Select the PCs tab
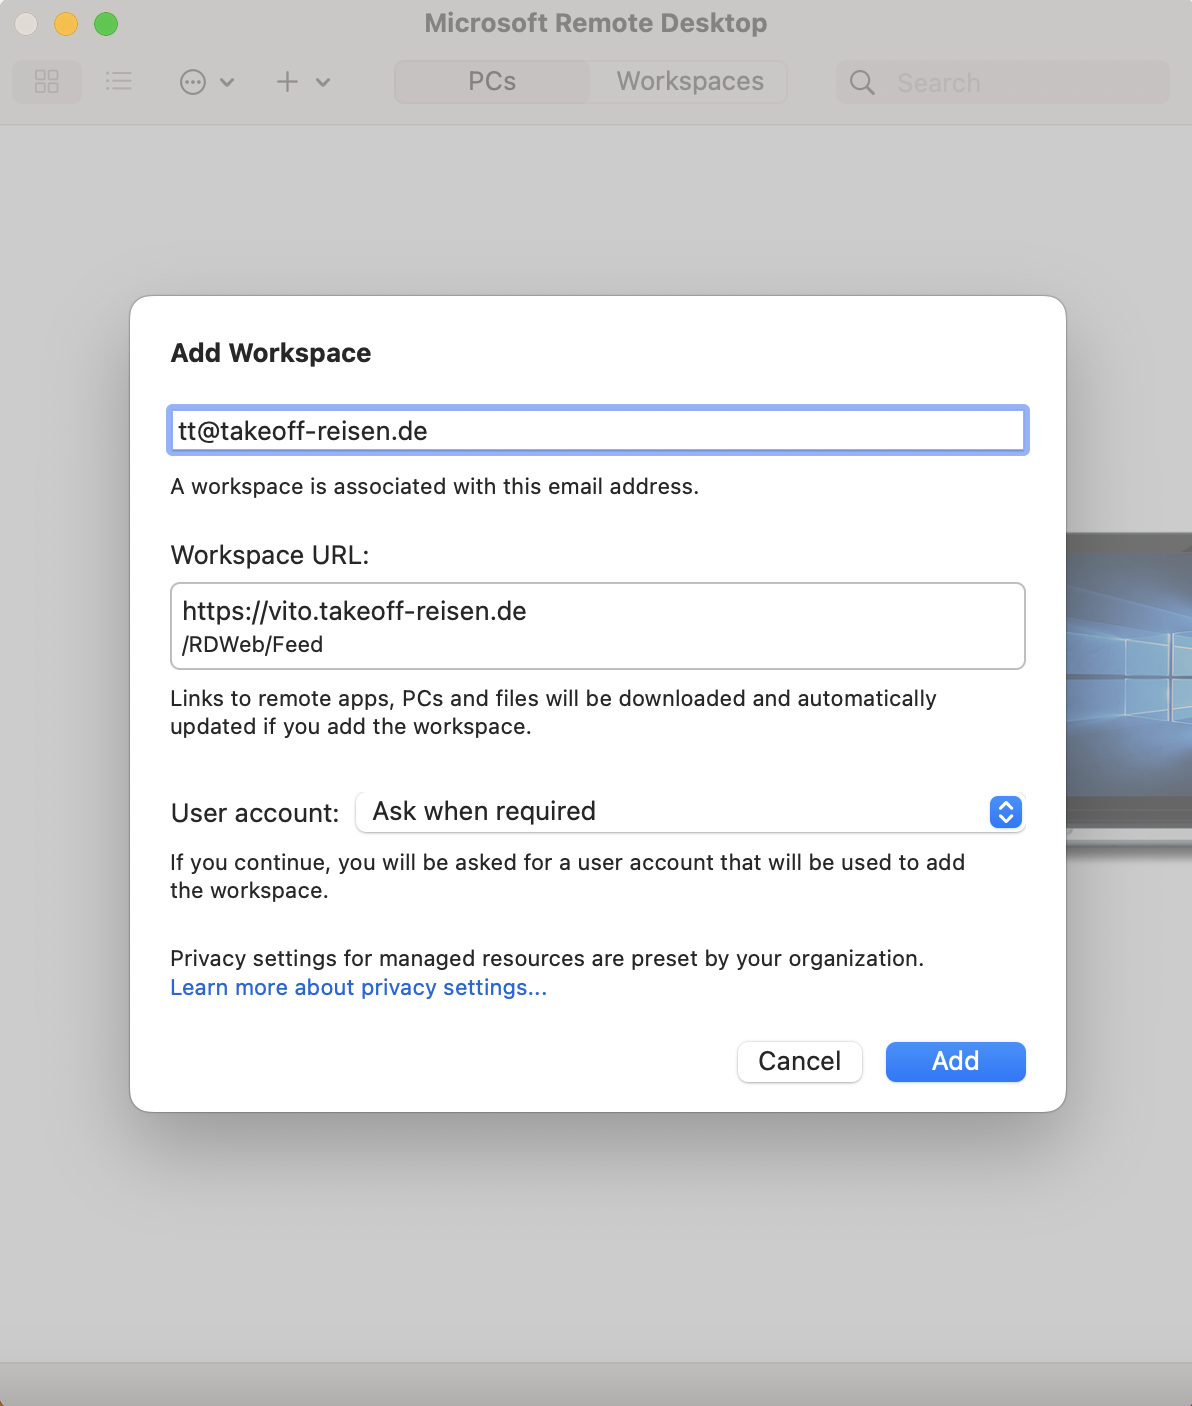The width and height of the screenshot is (1192, 1406). click(492, 82)
